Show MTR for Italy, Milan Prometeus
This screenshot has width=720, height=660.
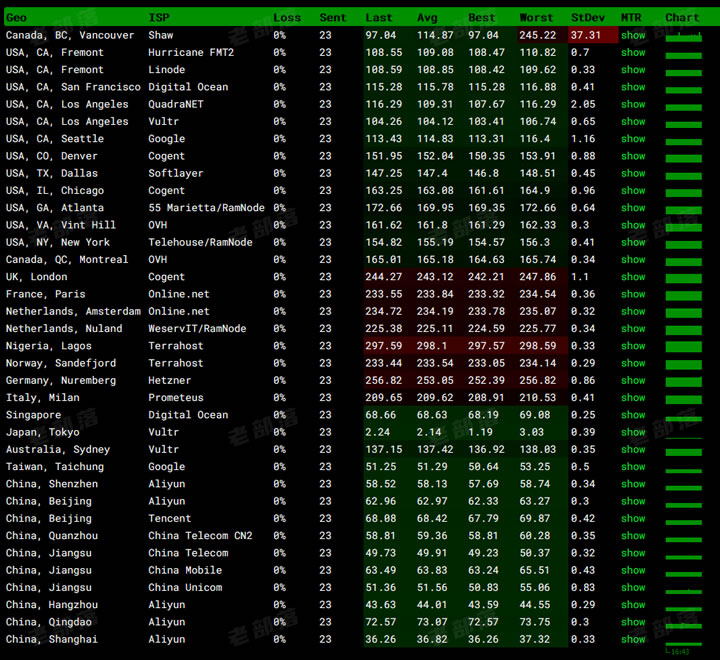(x=633, y=398)
